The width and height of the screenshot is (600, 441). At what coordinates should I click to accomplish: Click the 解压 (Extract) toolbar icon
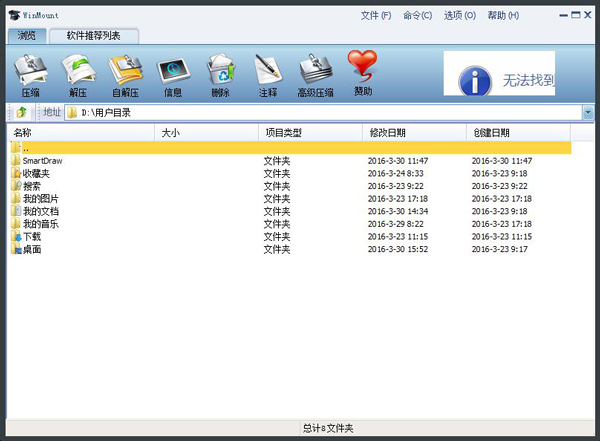coord(78,70)
